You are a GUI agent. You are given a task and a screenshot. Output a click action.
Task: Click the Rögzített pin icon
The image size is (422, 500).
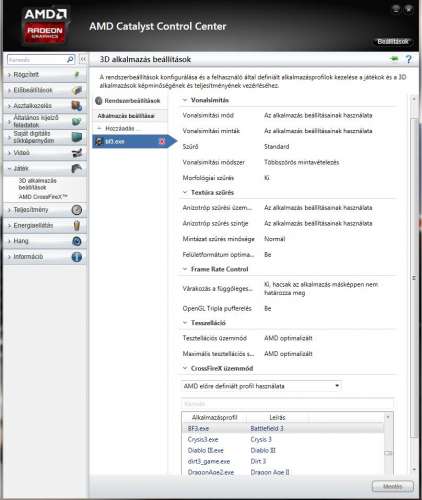pos(77,74)
